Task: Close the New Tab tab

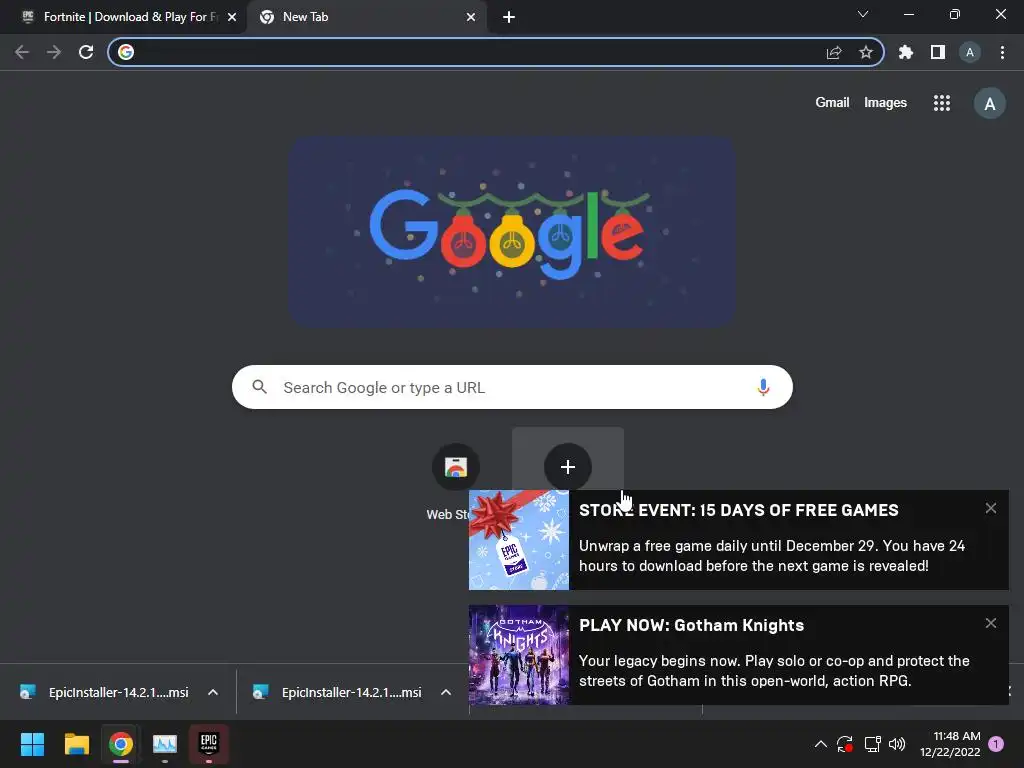Action: click(x=471, y=17)
